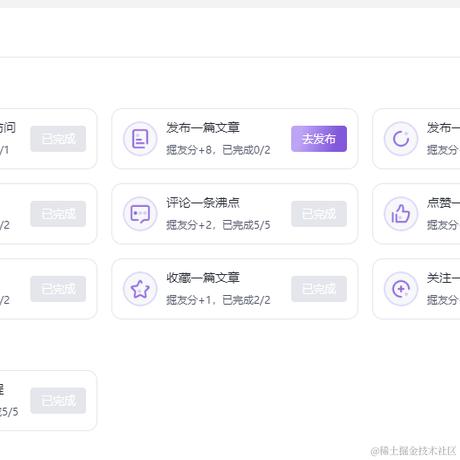The image size is (460, 460).
Task: Select the 收藏一篇文章 task title
Action: click(x=203, y=277)
